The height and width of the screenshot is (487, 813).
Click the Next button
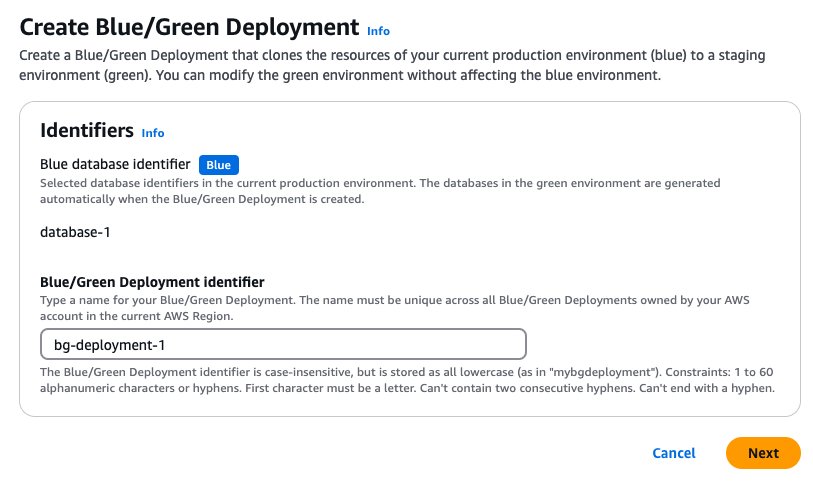tap(763, 453)
